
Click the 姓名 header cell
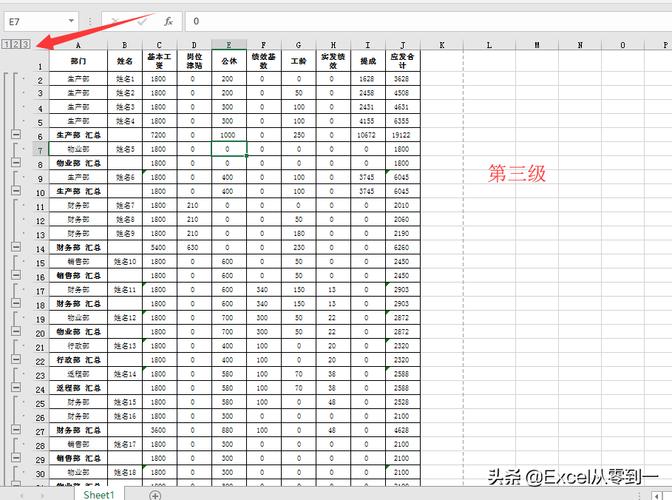(125, 61)
